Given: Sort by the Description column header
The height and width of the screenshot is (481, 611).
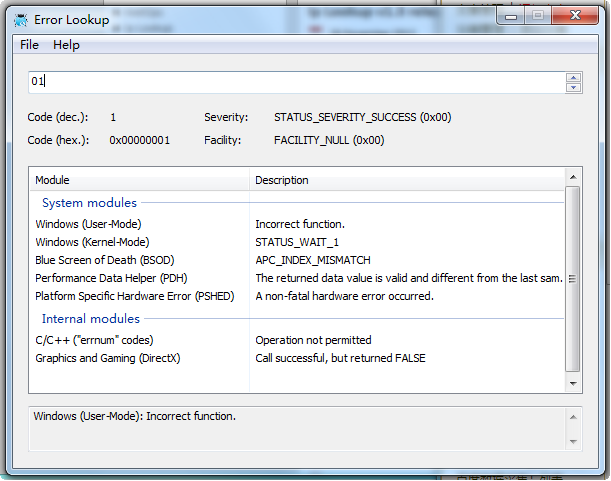Looking at the screenshot, I should (x=405, y=180).
